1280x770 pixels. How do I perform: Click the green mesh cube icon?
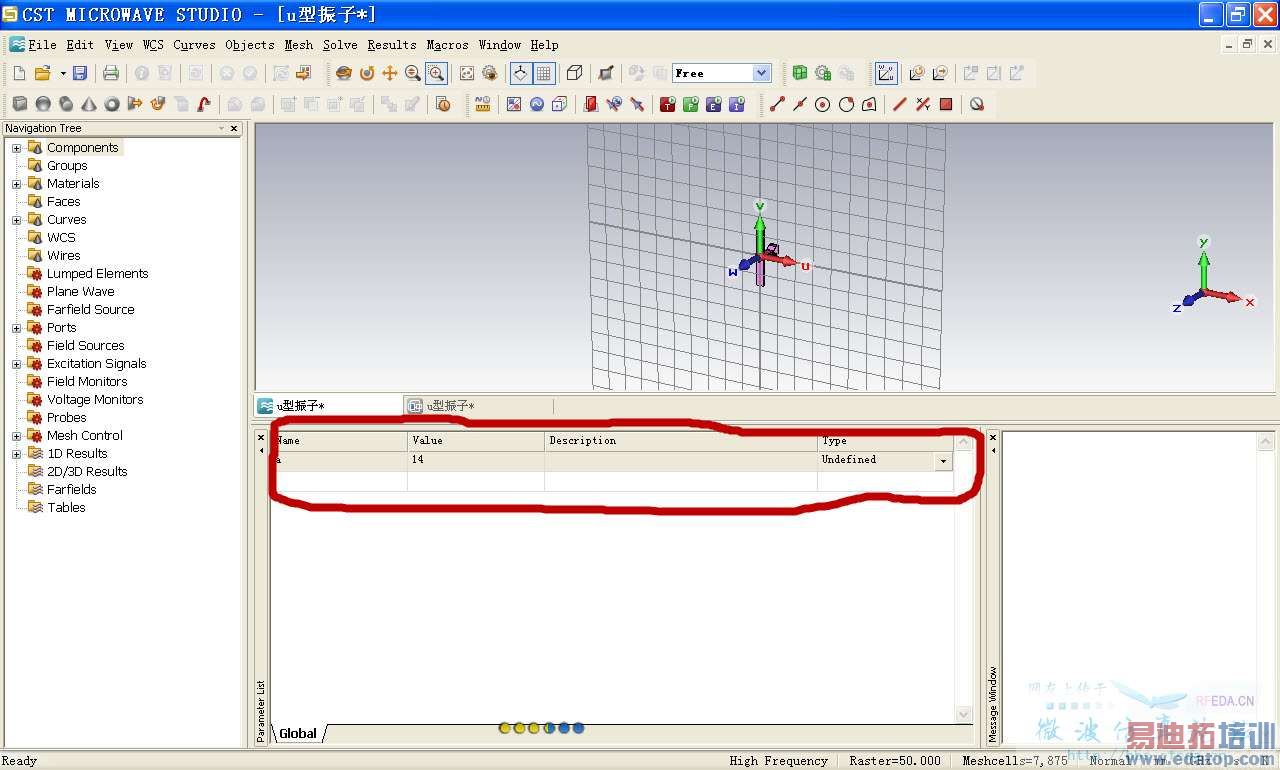click(800, 73)
